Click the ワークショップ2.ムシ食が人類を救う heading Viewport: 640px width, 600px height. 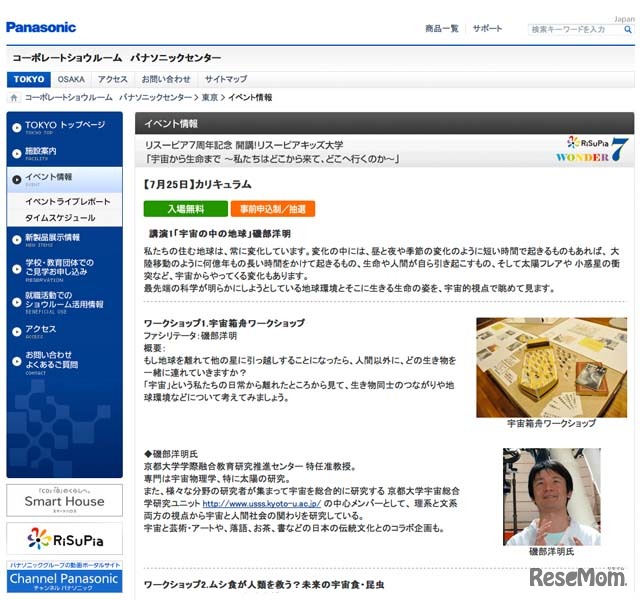click(x=264, y=585)
